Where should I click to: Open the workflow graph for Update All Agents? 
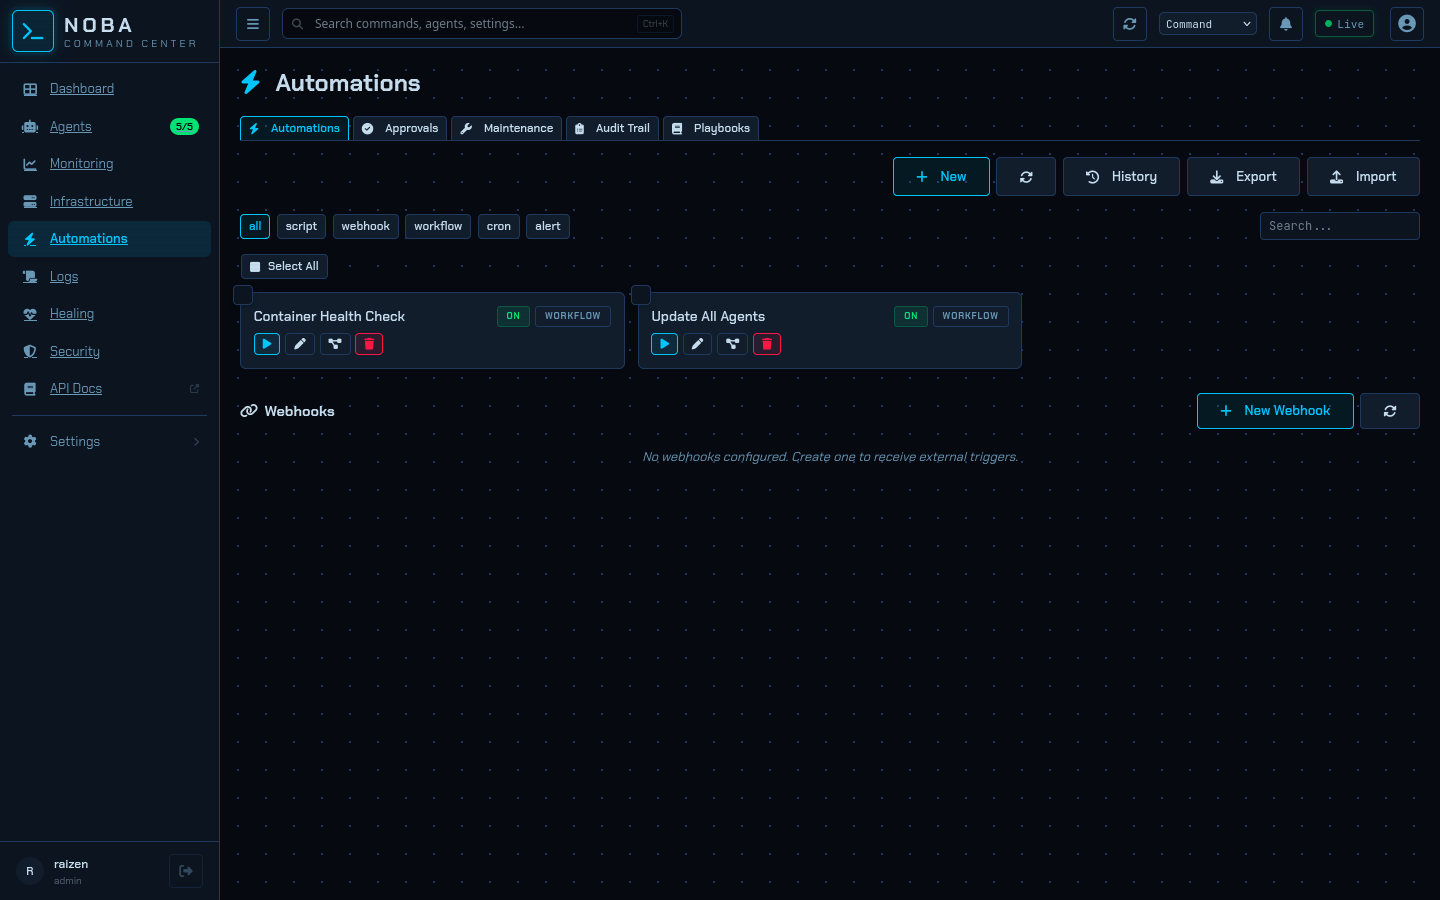tap(732, 344)
